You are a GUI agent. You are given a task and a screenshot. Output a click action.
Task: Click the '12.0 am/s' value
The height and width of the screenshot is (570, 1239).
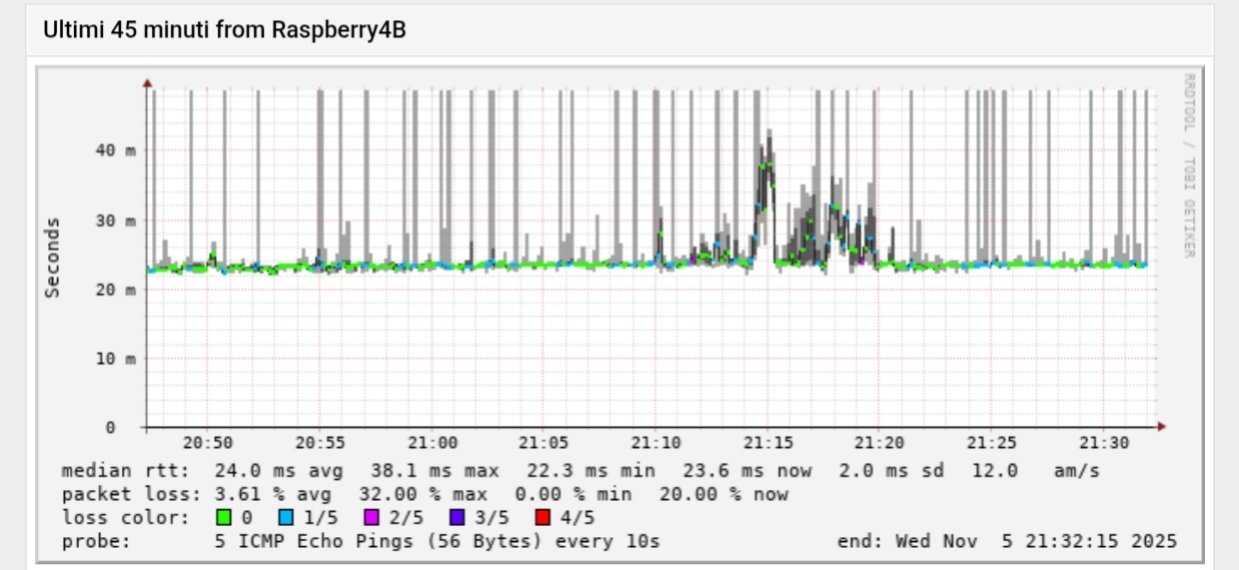coord(1034,470)
